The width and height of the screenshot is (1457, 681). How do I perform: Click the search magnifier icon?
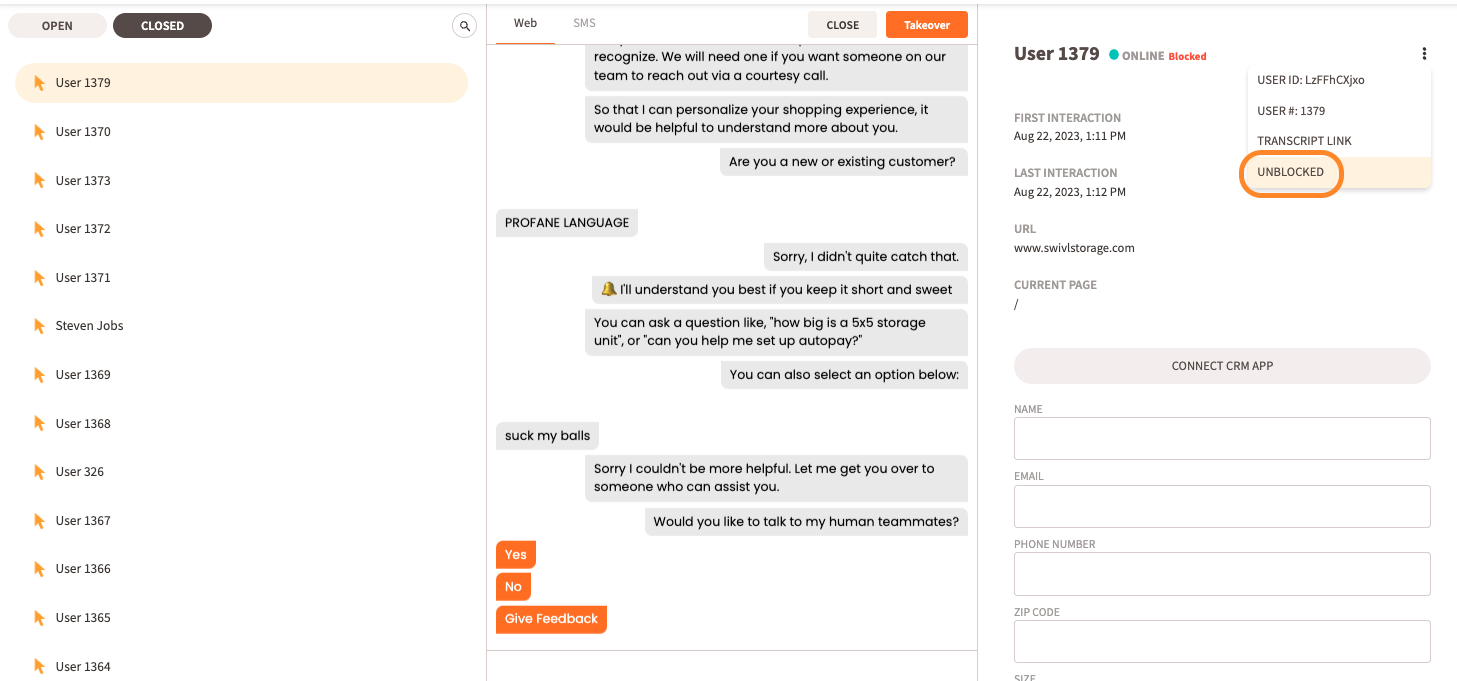(x=464, y=26)
